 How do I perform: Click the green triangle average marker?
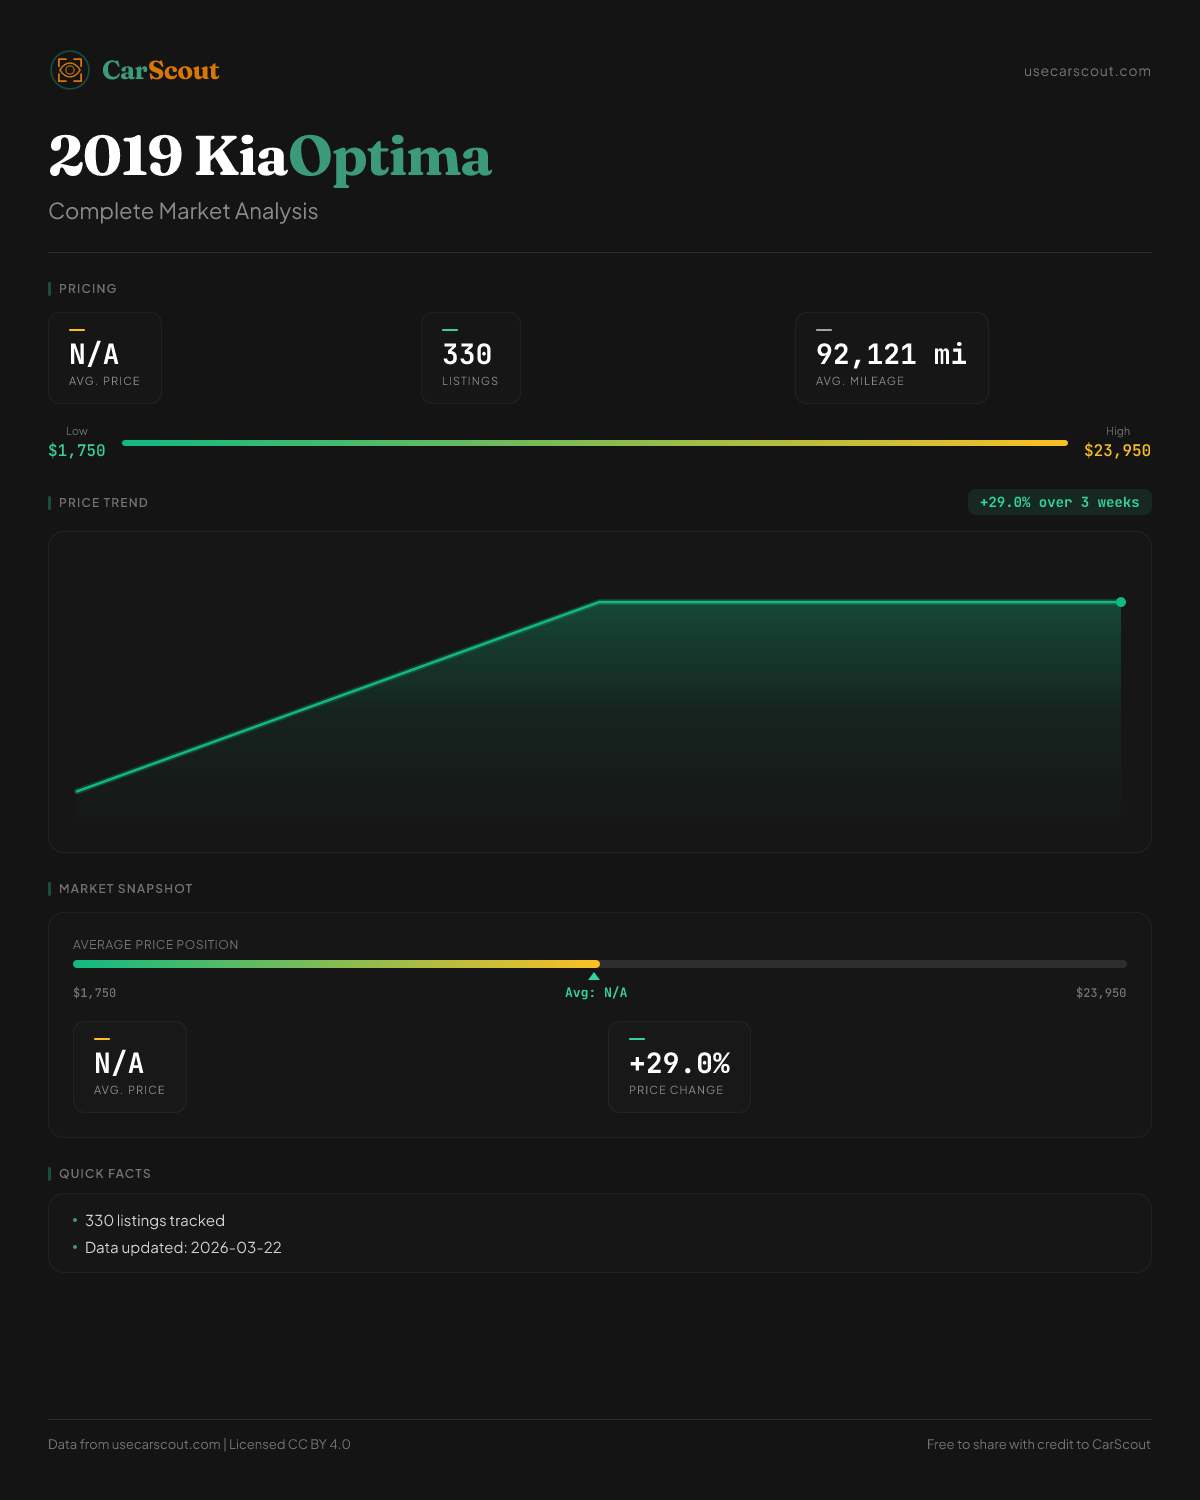[x=594, y=977]
